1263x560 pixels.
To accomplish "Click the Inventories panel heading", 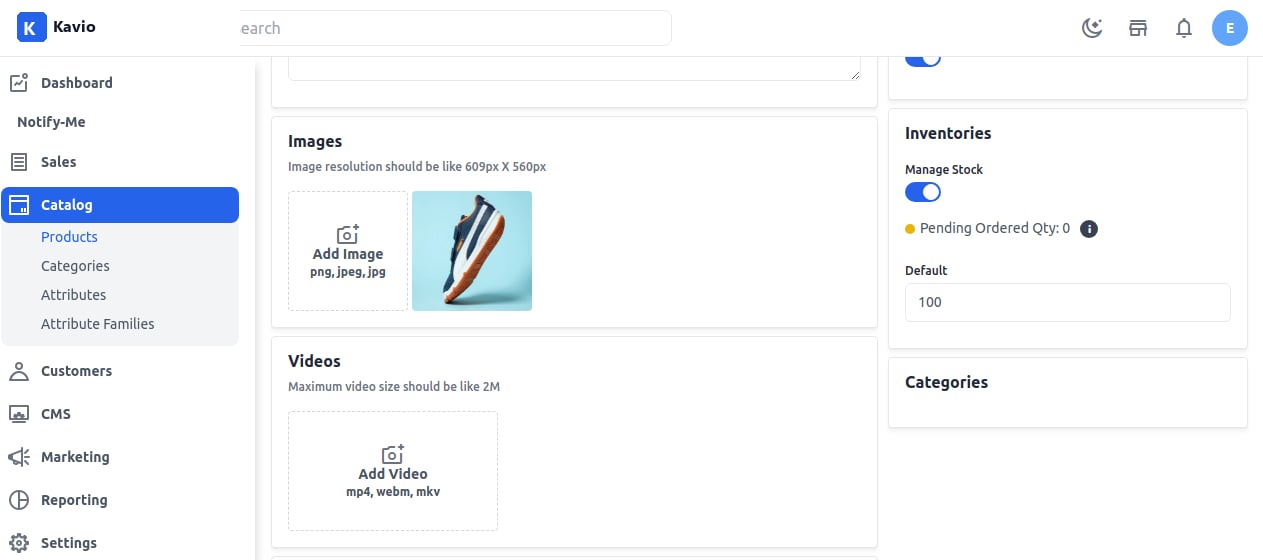I will pyautogui.click(x=948, y=134).
